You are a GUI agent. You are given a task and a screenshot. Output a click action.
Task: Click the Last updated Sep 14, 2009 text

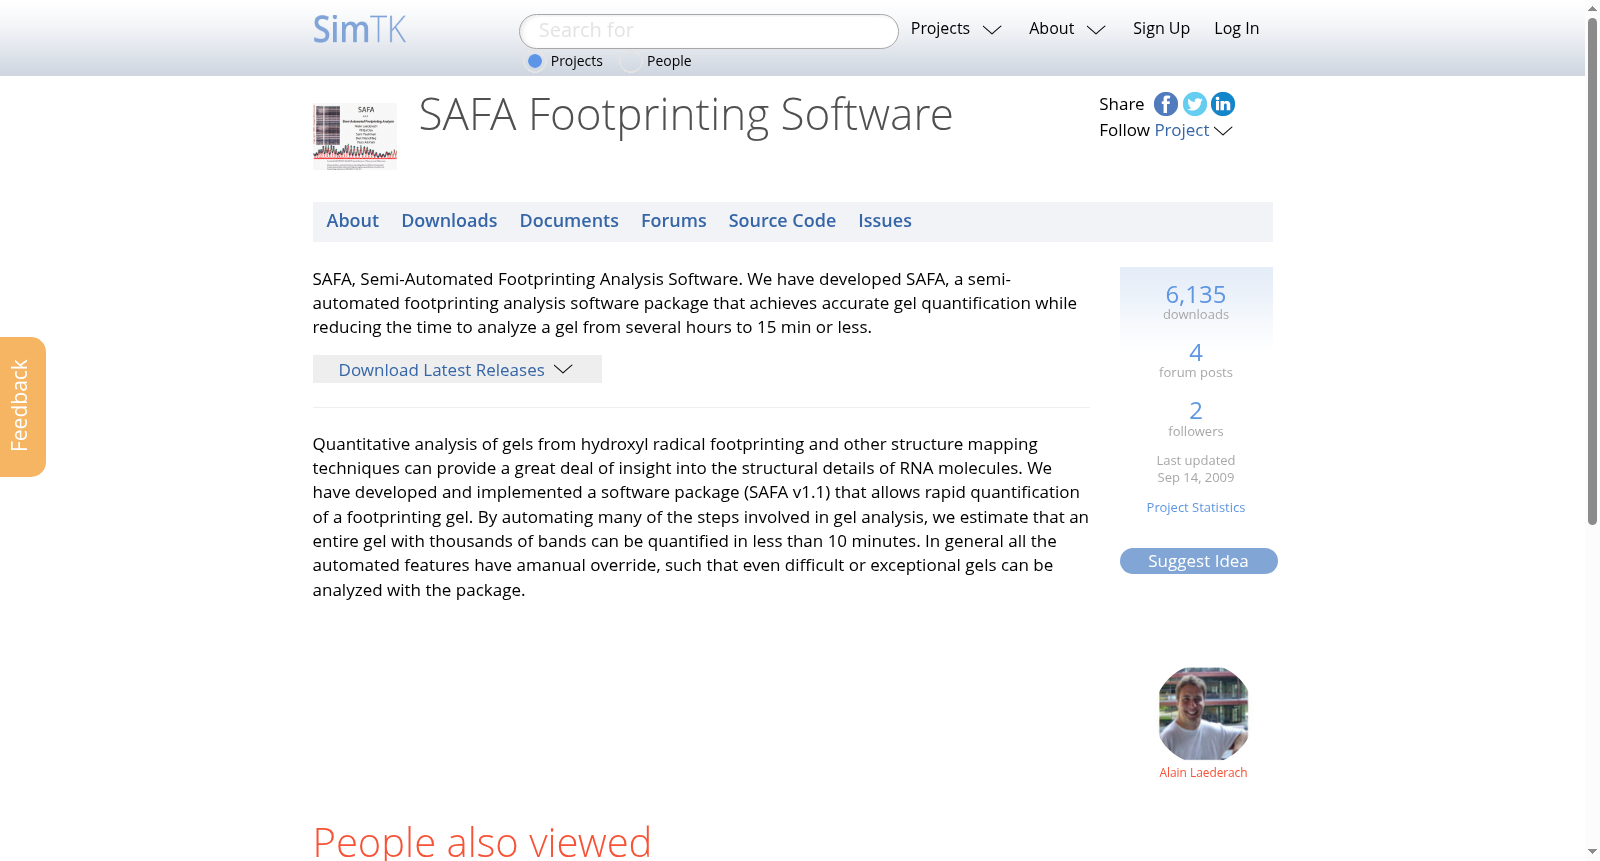[1196, 469]
